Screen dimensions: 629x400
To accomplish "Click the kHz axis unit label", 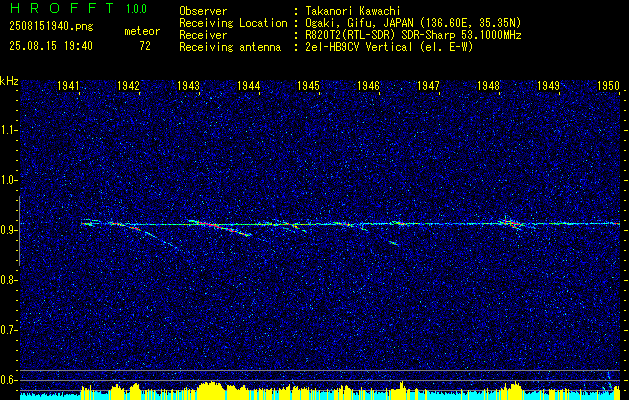I will point(9,81).
